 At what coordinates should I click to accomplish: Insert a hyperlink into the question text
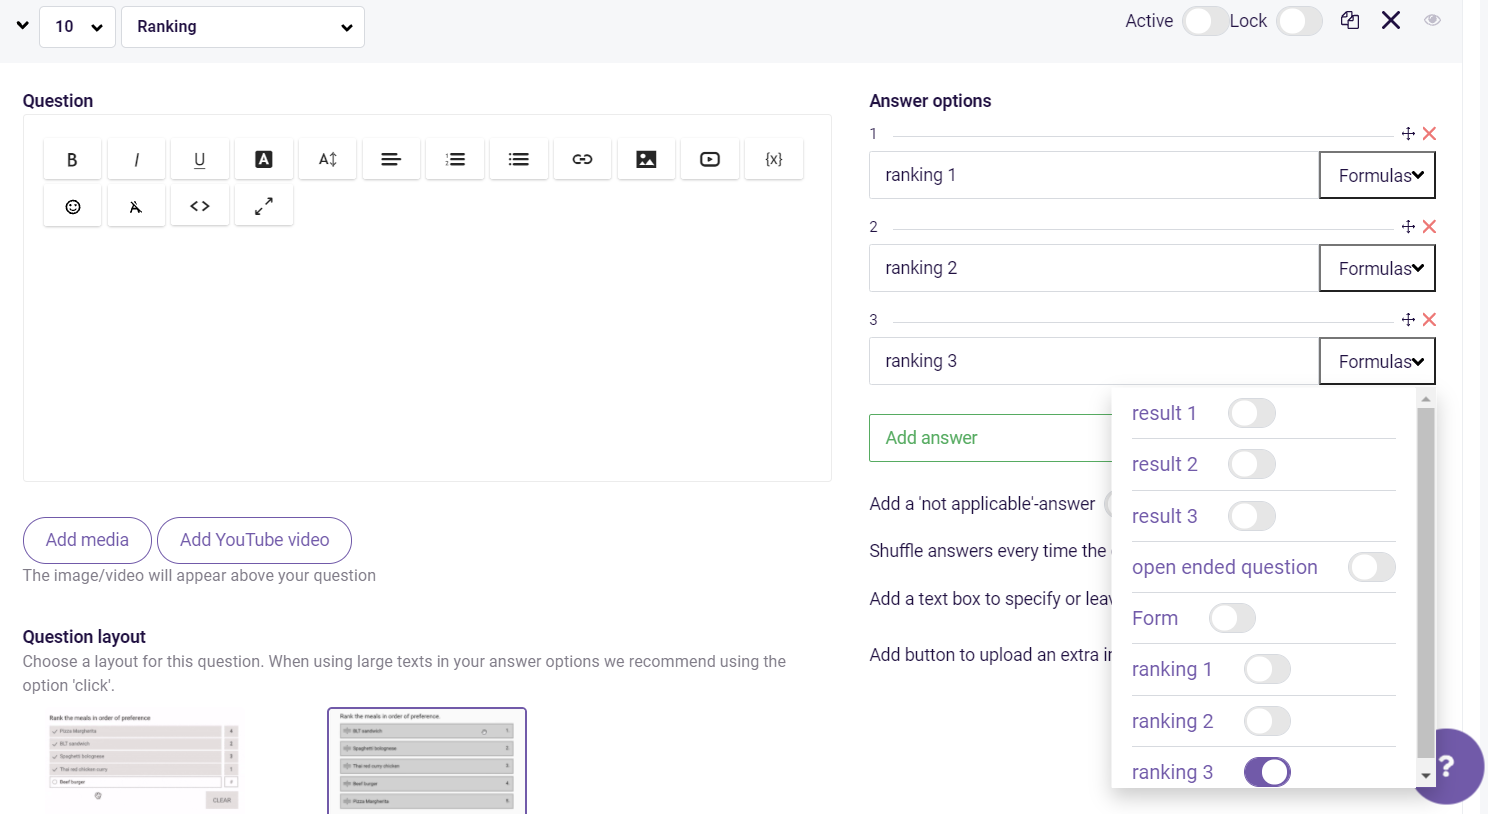point(582,158)
